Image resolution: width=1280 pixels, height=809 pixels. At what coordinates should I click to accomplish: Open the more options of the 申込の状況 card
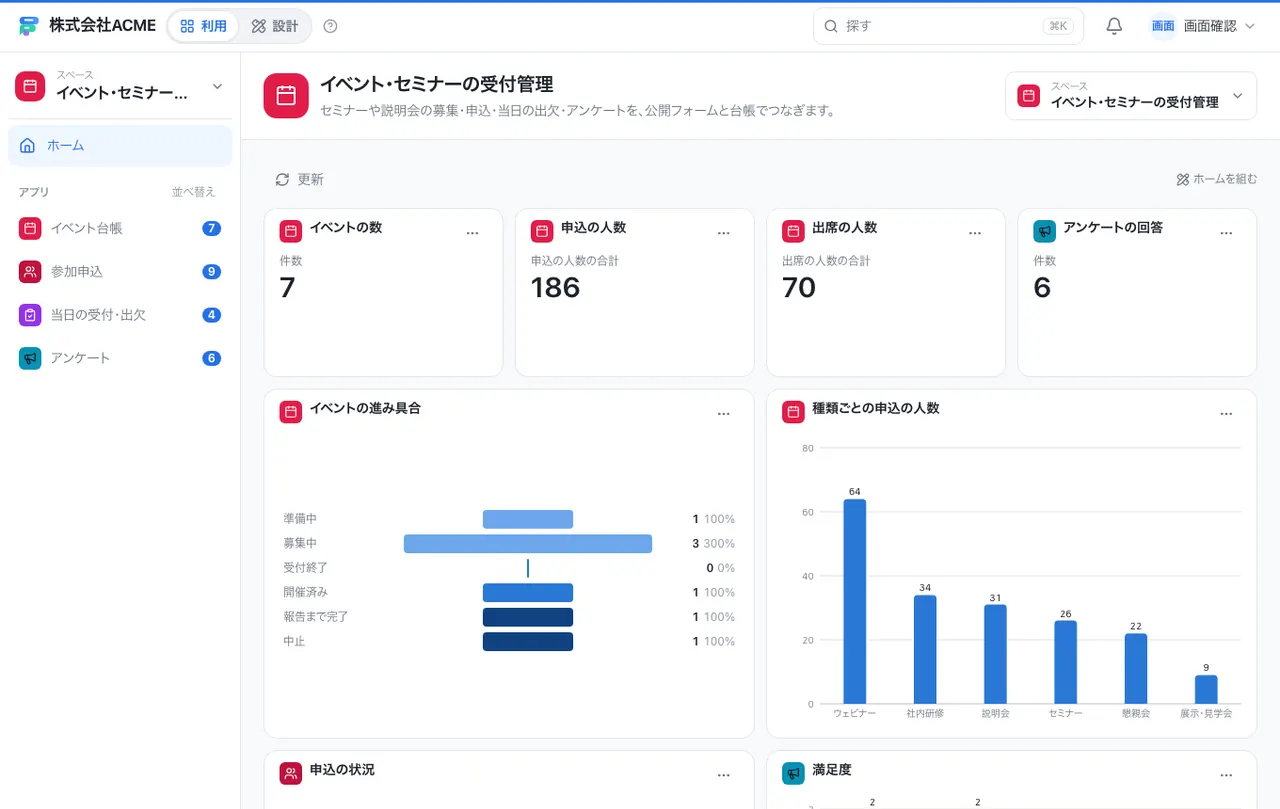pyautogui.click(x=724, y=774)
